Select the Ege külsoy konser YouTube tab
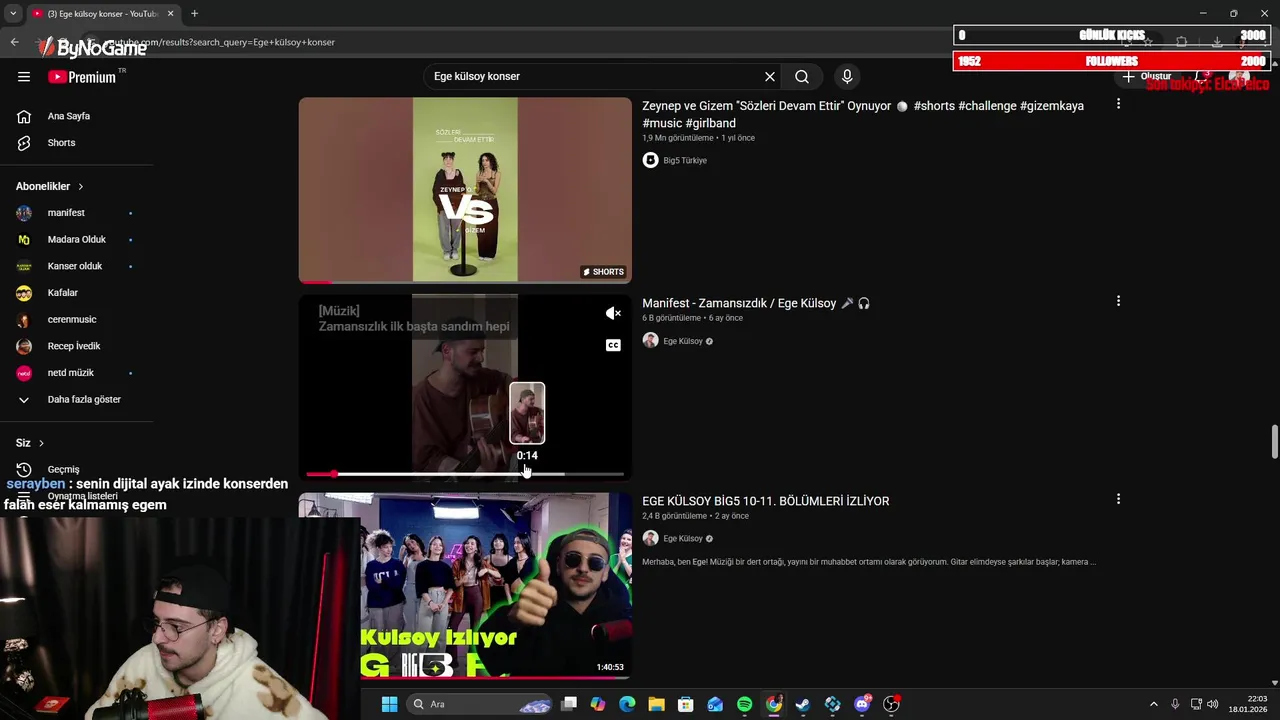This screenshot has height=720, width=1280. point(101,13)
